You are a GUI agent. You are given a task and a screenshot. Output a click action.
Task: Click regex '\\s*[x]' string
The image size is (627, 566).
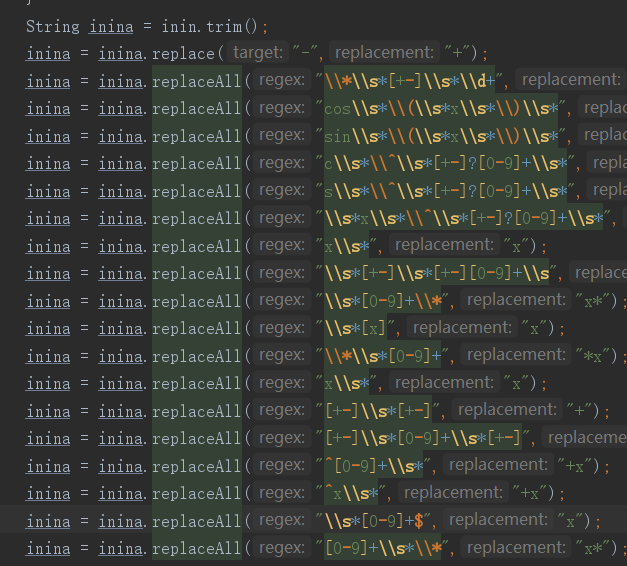(x=355, y=328)
